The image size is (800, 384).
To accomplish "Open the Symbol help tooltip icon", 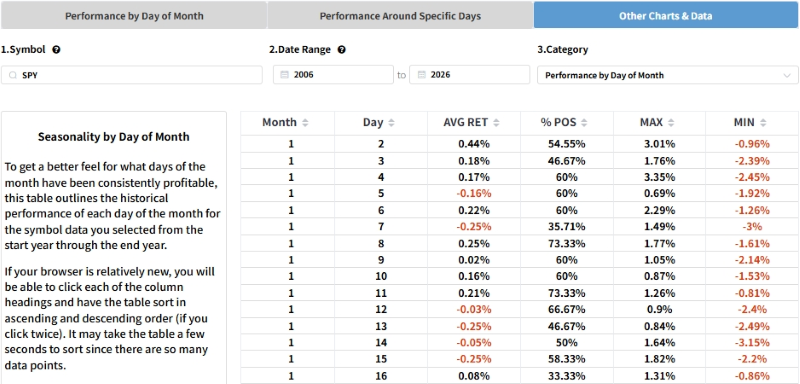I will [x=56, y=50].
